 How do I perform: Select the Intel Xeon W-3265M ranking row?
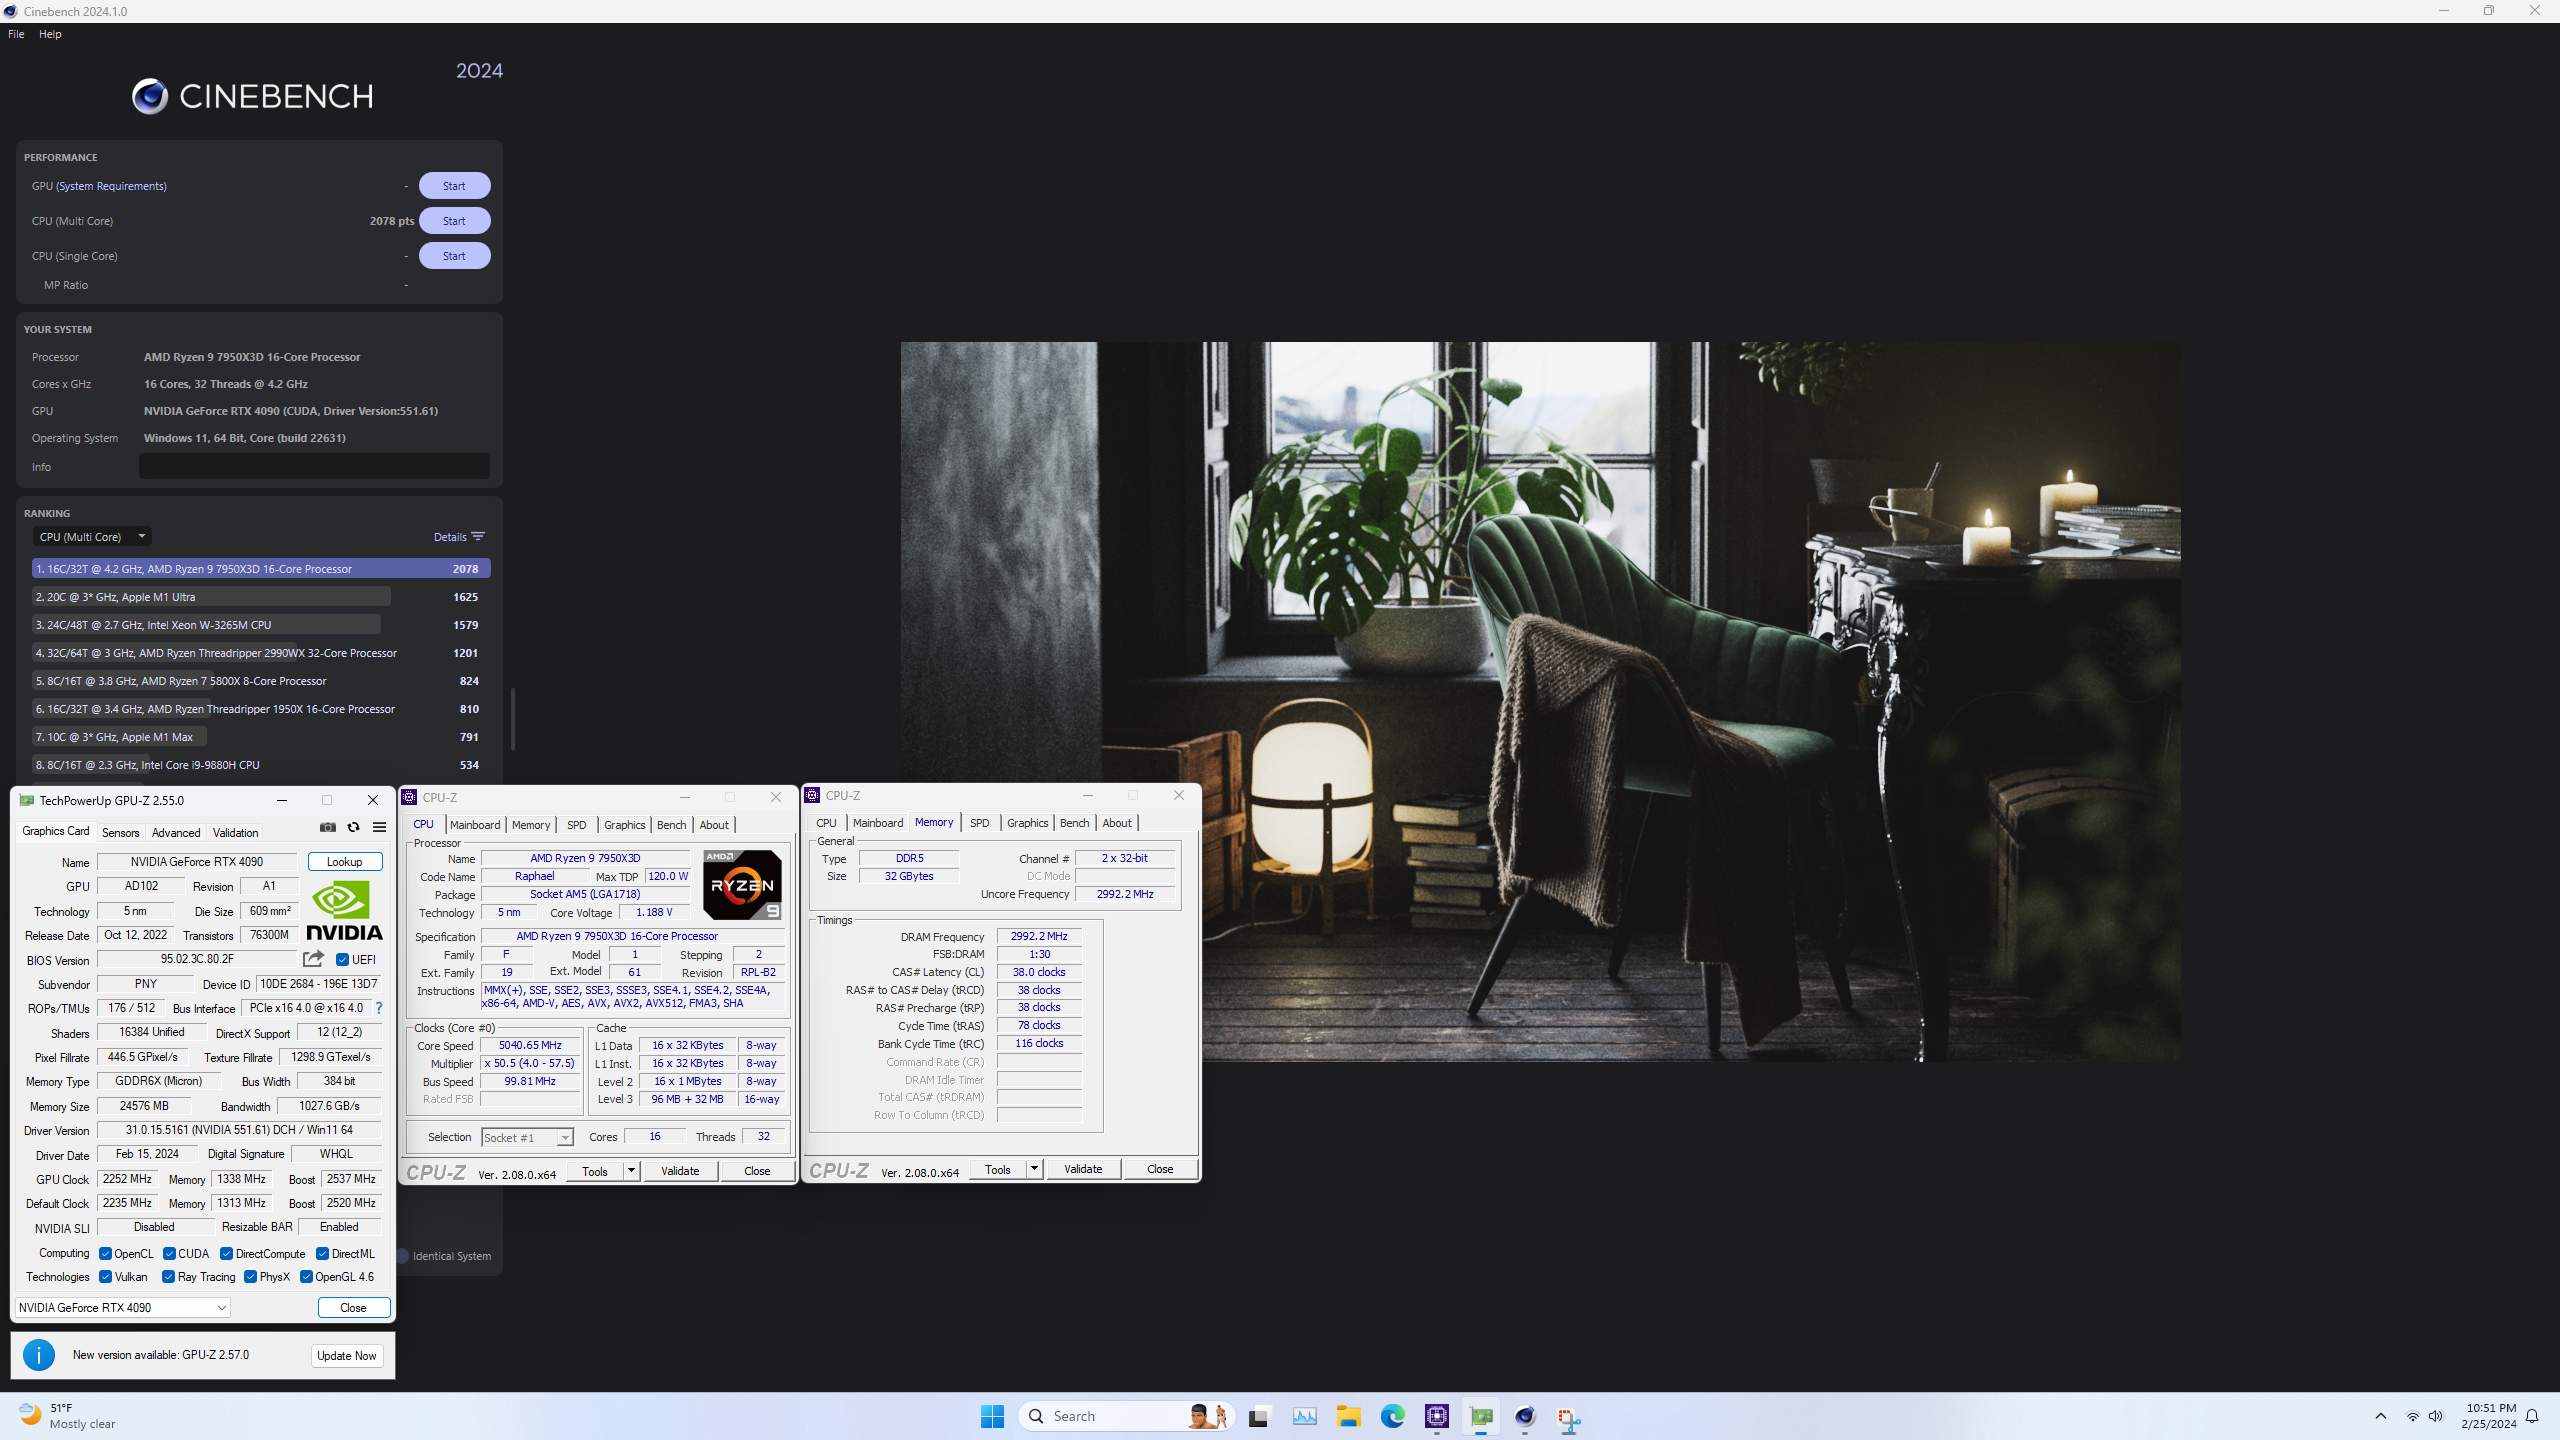click(260, 625)
